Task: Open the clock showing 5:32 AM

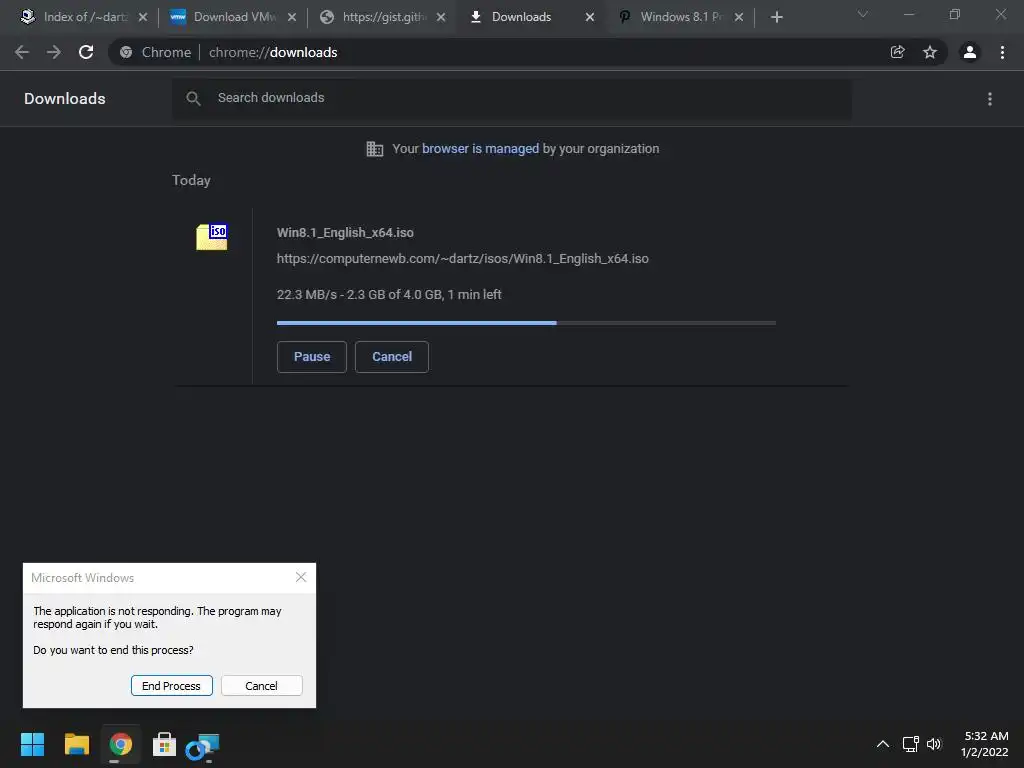Action: click(x=985, y=744)
